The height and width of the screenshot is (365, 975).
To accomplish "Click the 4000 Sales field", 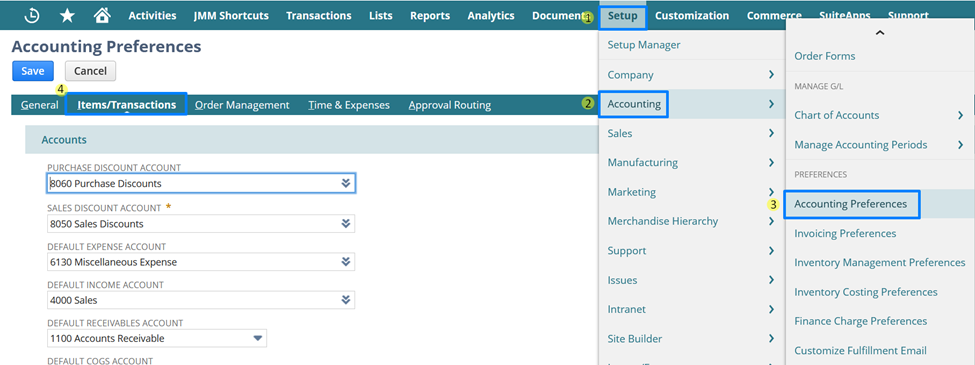I will pyautogui.click(x=201, y=300).
